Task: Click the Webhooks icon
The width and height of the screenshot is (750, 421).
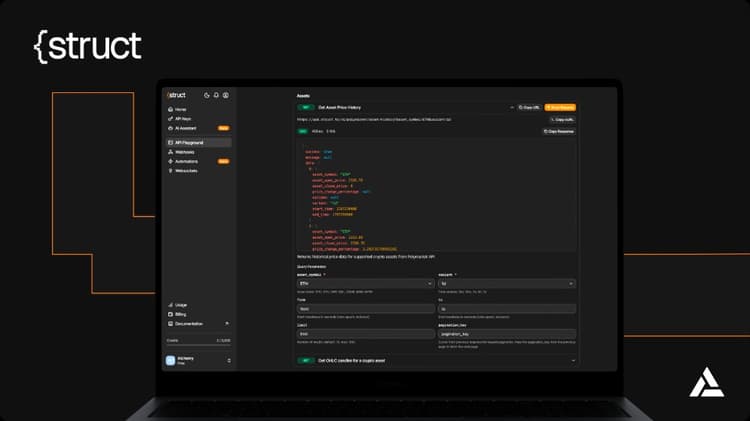Action: pyautogui.click(x=170, y=152)
